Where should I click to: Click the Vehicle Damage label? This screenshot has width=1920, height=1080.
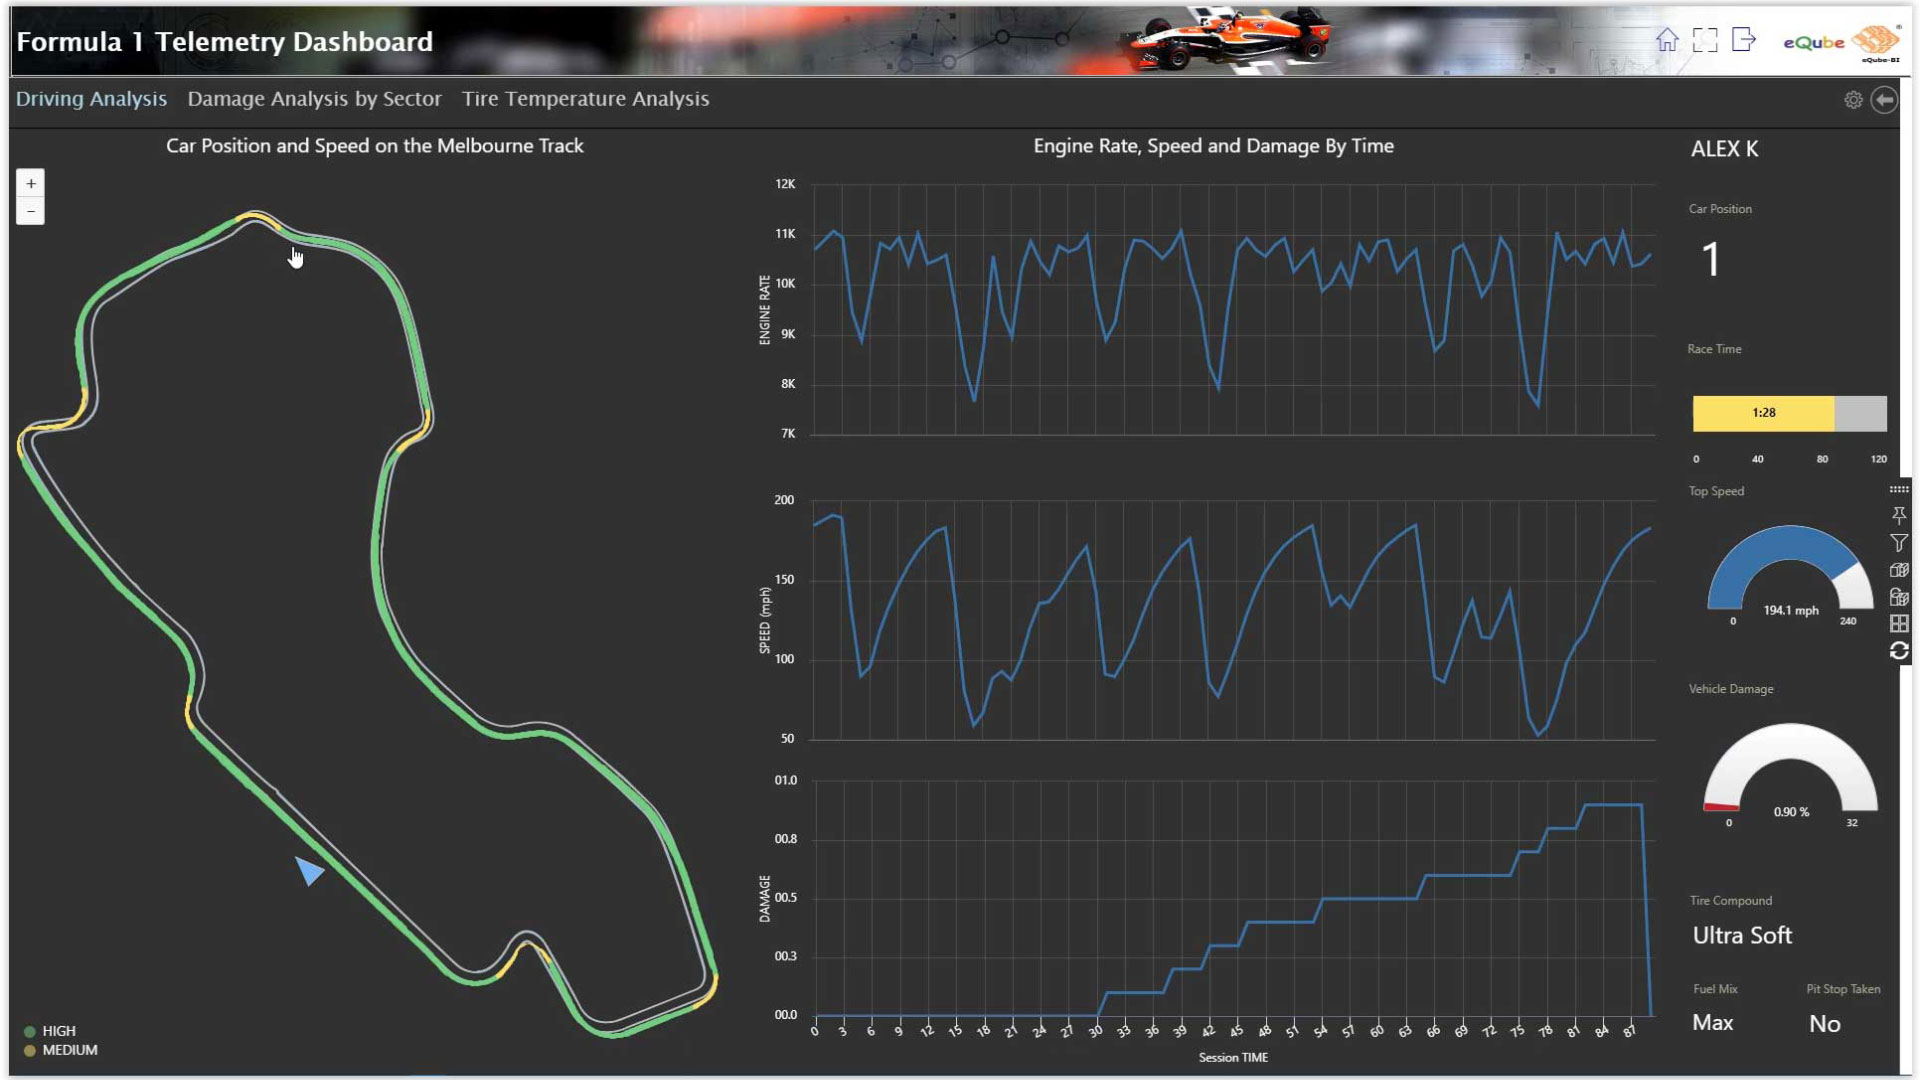(x=1731, y=689)
